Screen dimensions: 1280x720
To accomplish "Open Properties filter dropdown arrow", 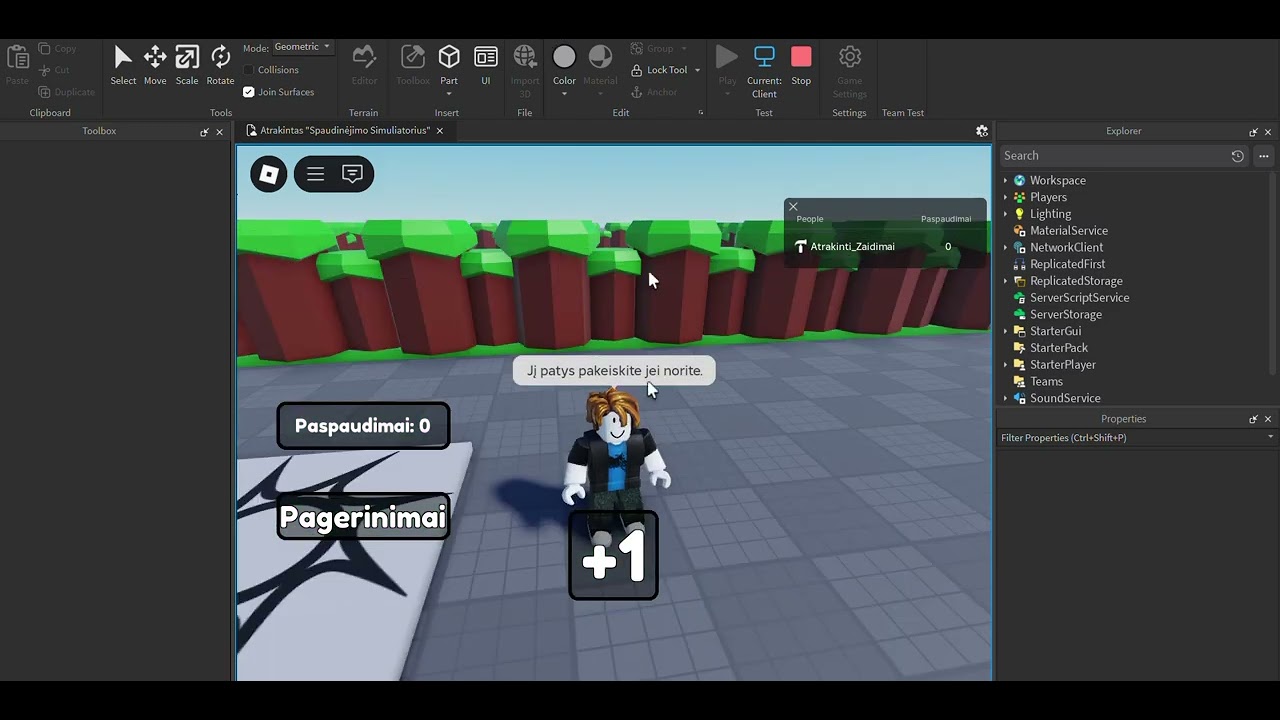I will 1271,437.
